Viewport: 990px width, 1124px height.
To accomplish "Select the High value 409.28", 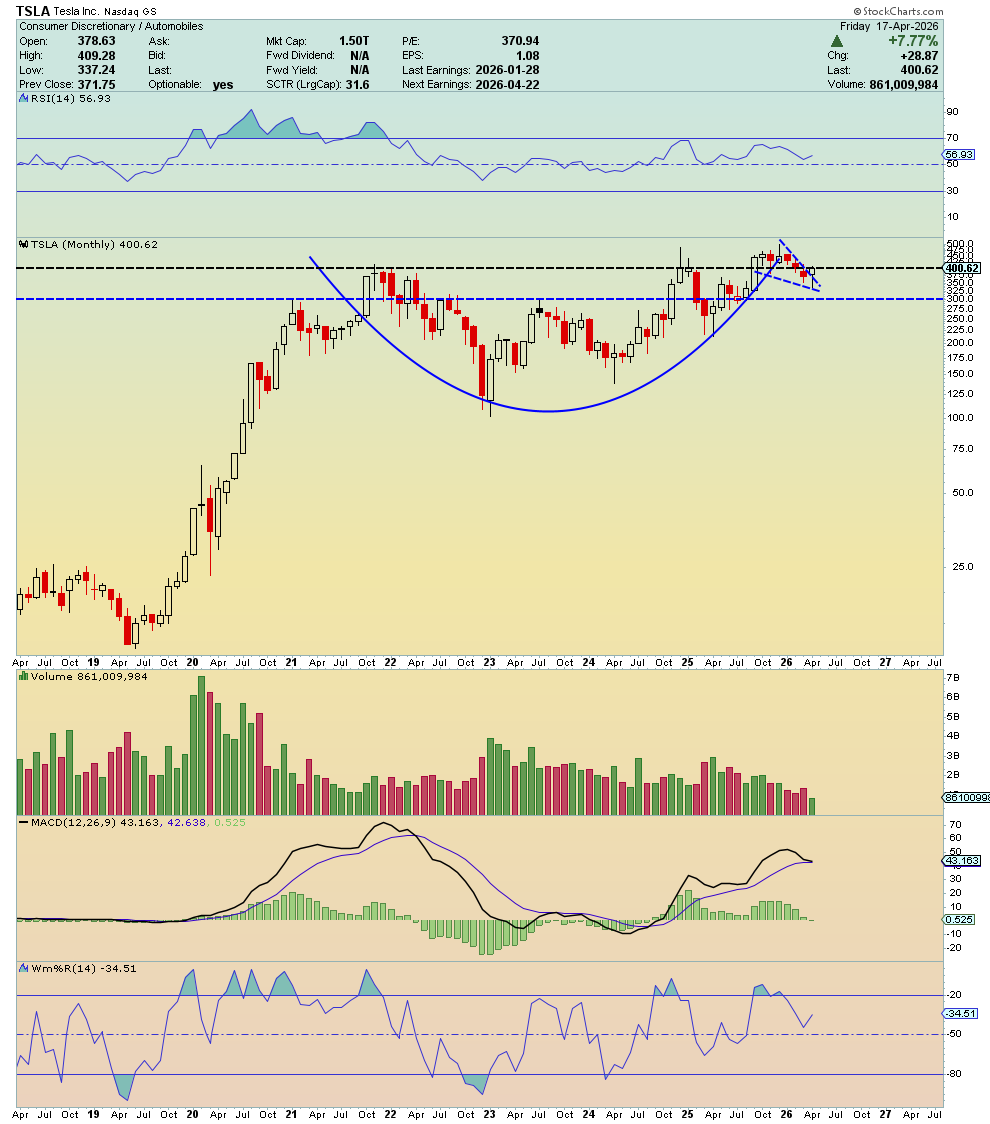I will pos(97,55).
